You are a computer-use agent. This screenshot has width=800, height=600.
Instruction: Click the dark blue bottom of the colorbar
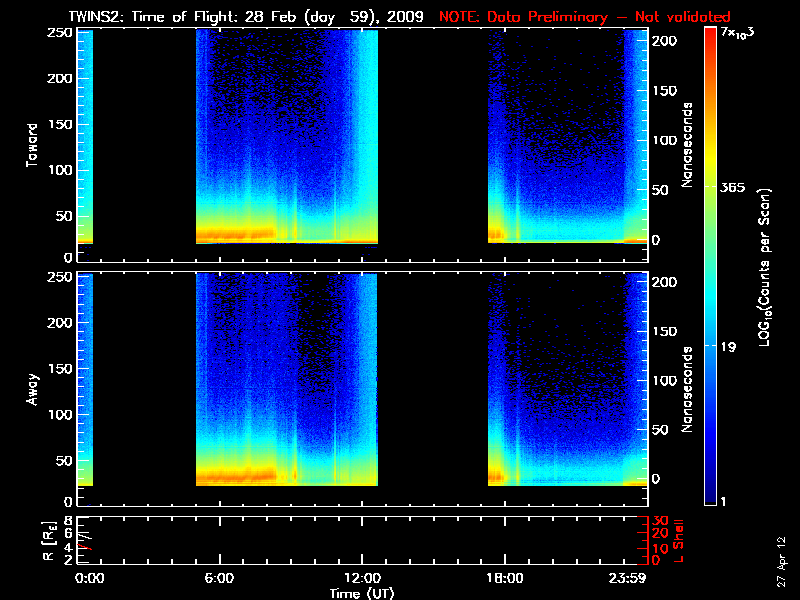point(710,498)
